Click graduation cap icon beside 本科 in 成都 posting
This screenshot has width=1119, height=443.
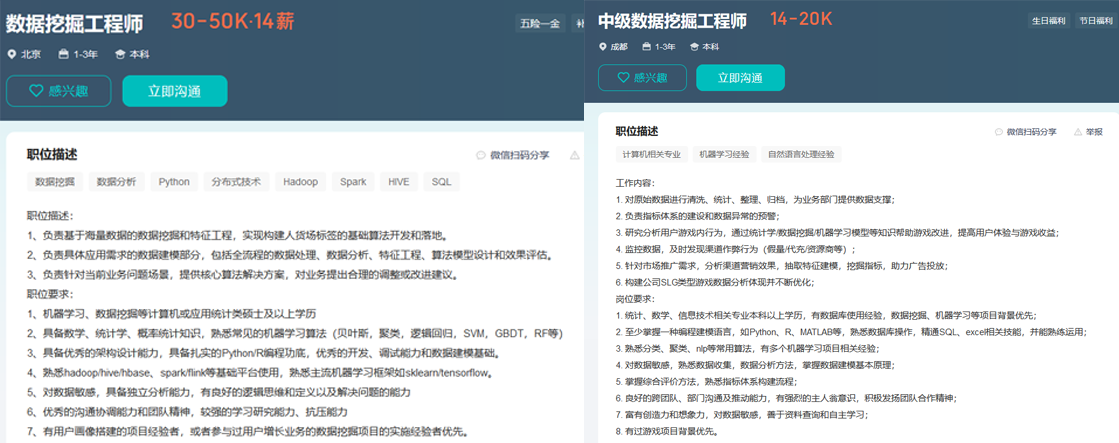[x=694, y=46]
